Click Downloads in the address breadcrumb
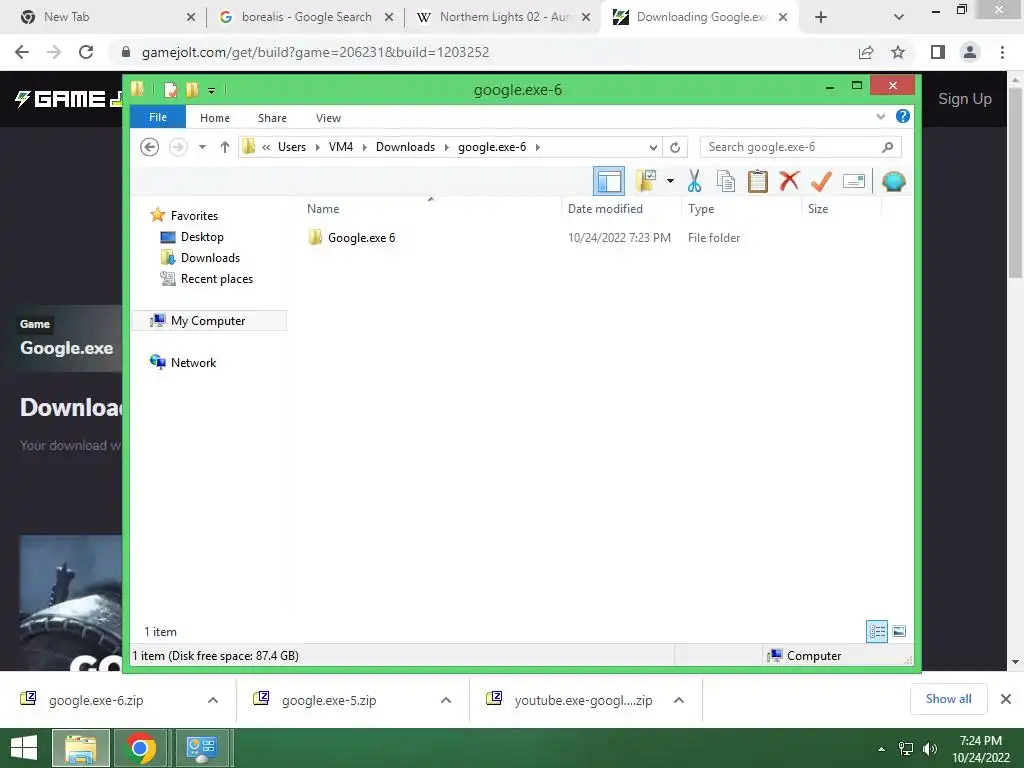This screenshot has width=1024, height=768. click(405, 147)
